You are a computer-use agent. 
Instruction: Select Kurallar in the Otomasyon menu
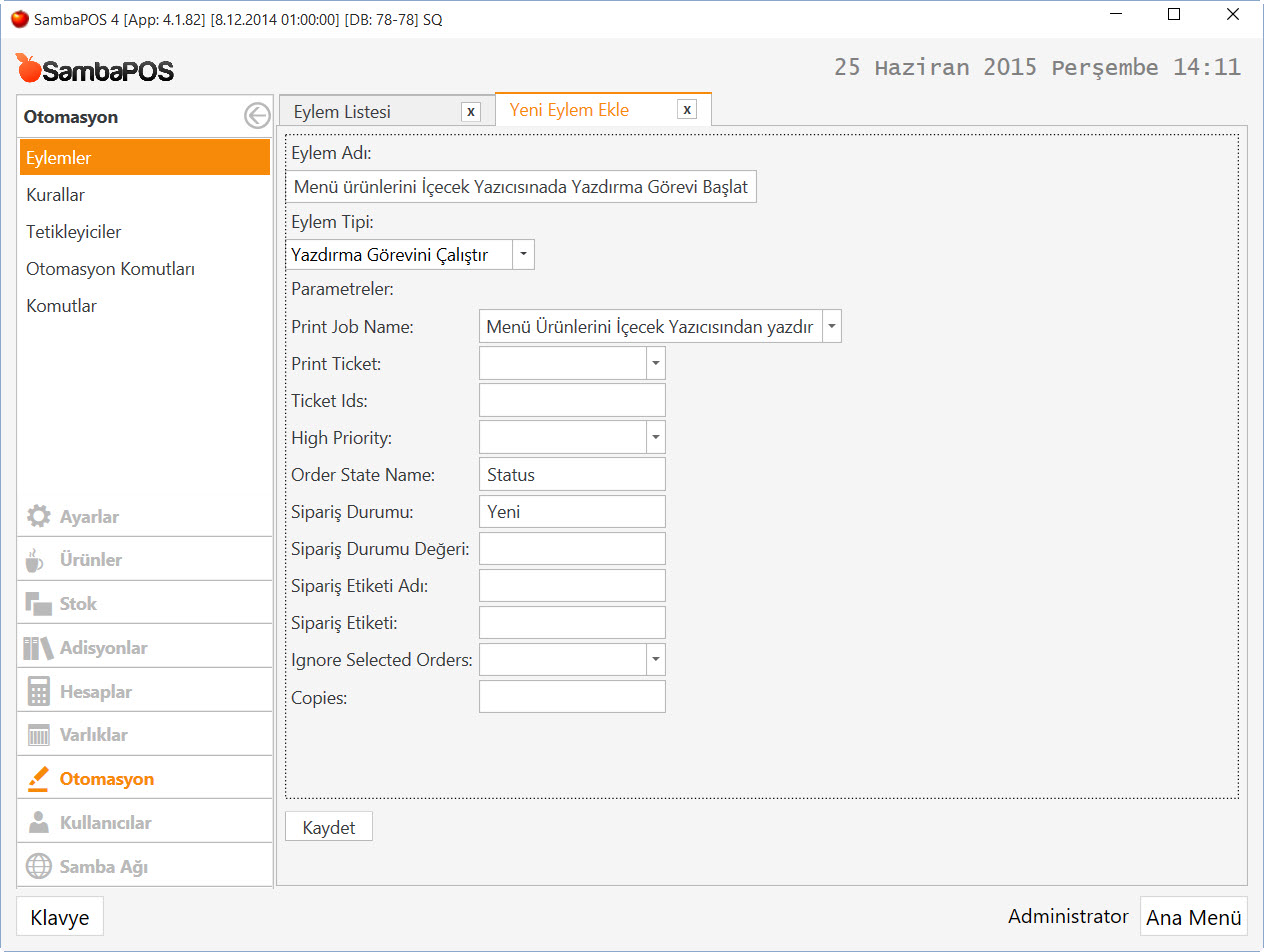pos(56,195)
